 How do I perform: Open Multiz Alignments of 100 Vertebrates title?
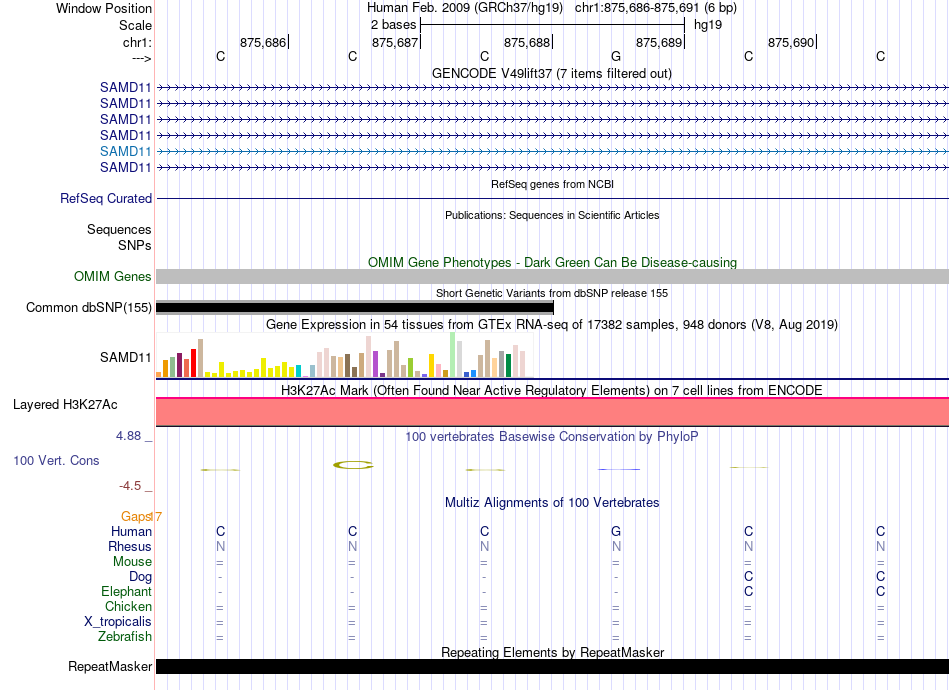coord(552,503)
